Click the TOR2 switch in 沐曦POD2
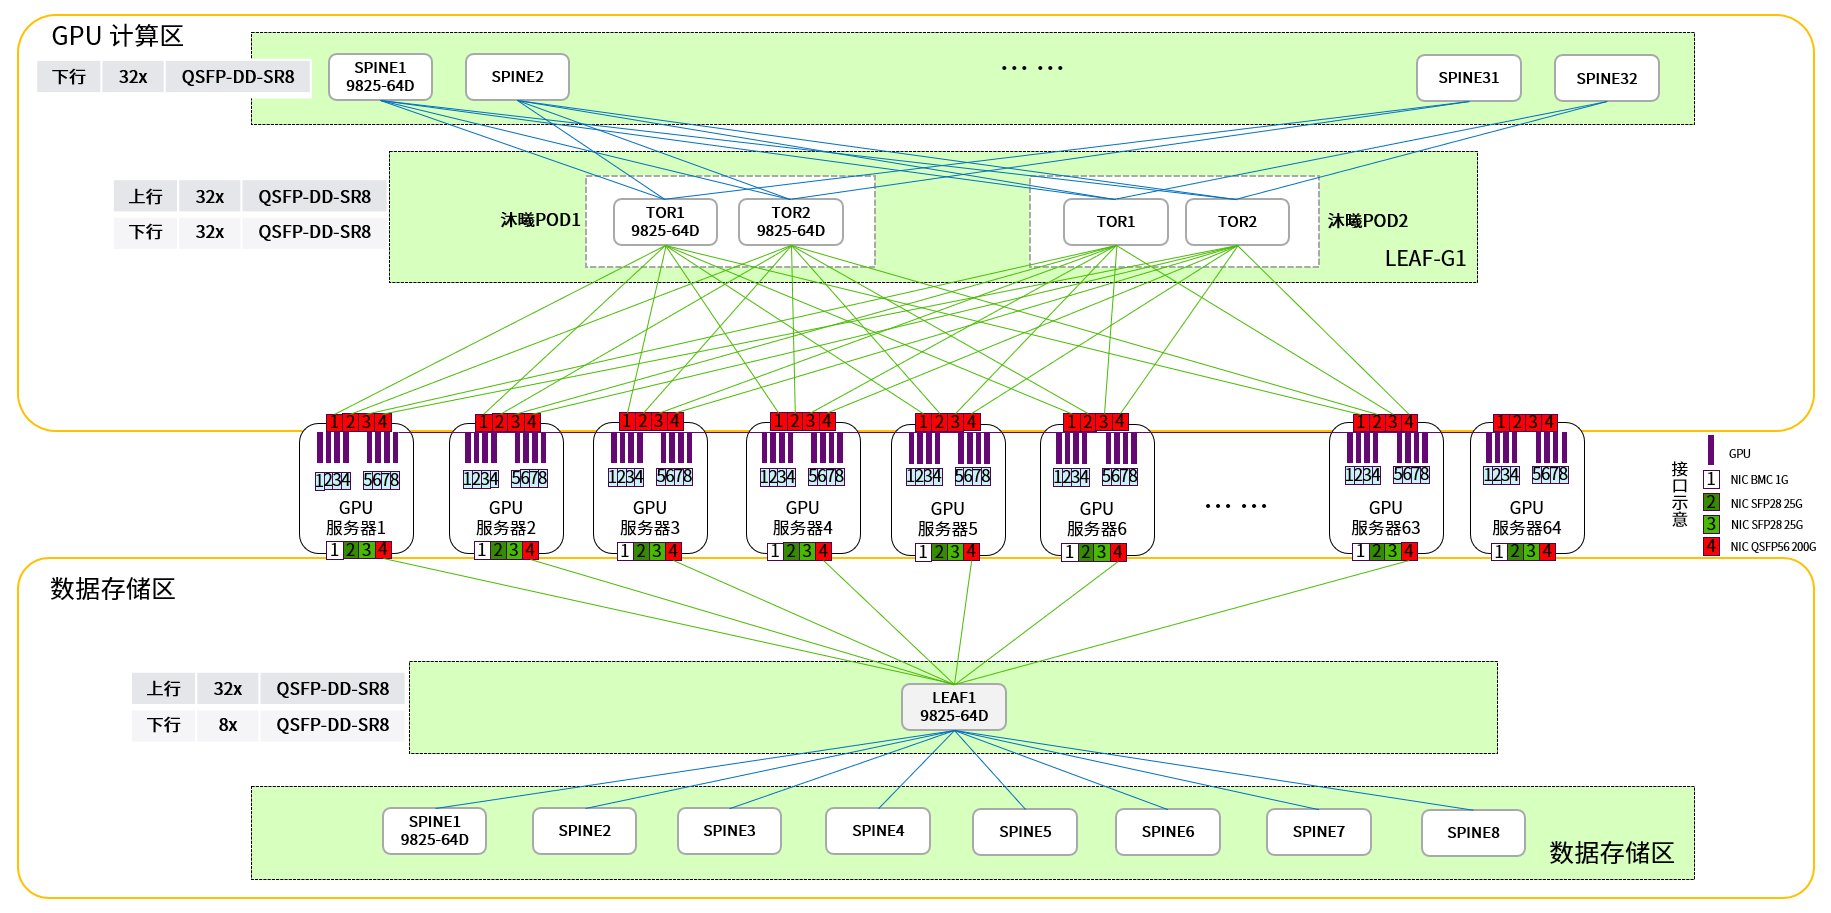The image size is (1831, 913). pyautogui.click(x=1237, y=222)
